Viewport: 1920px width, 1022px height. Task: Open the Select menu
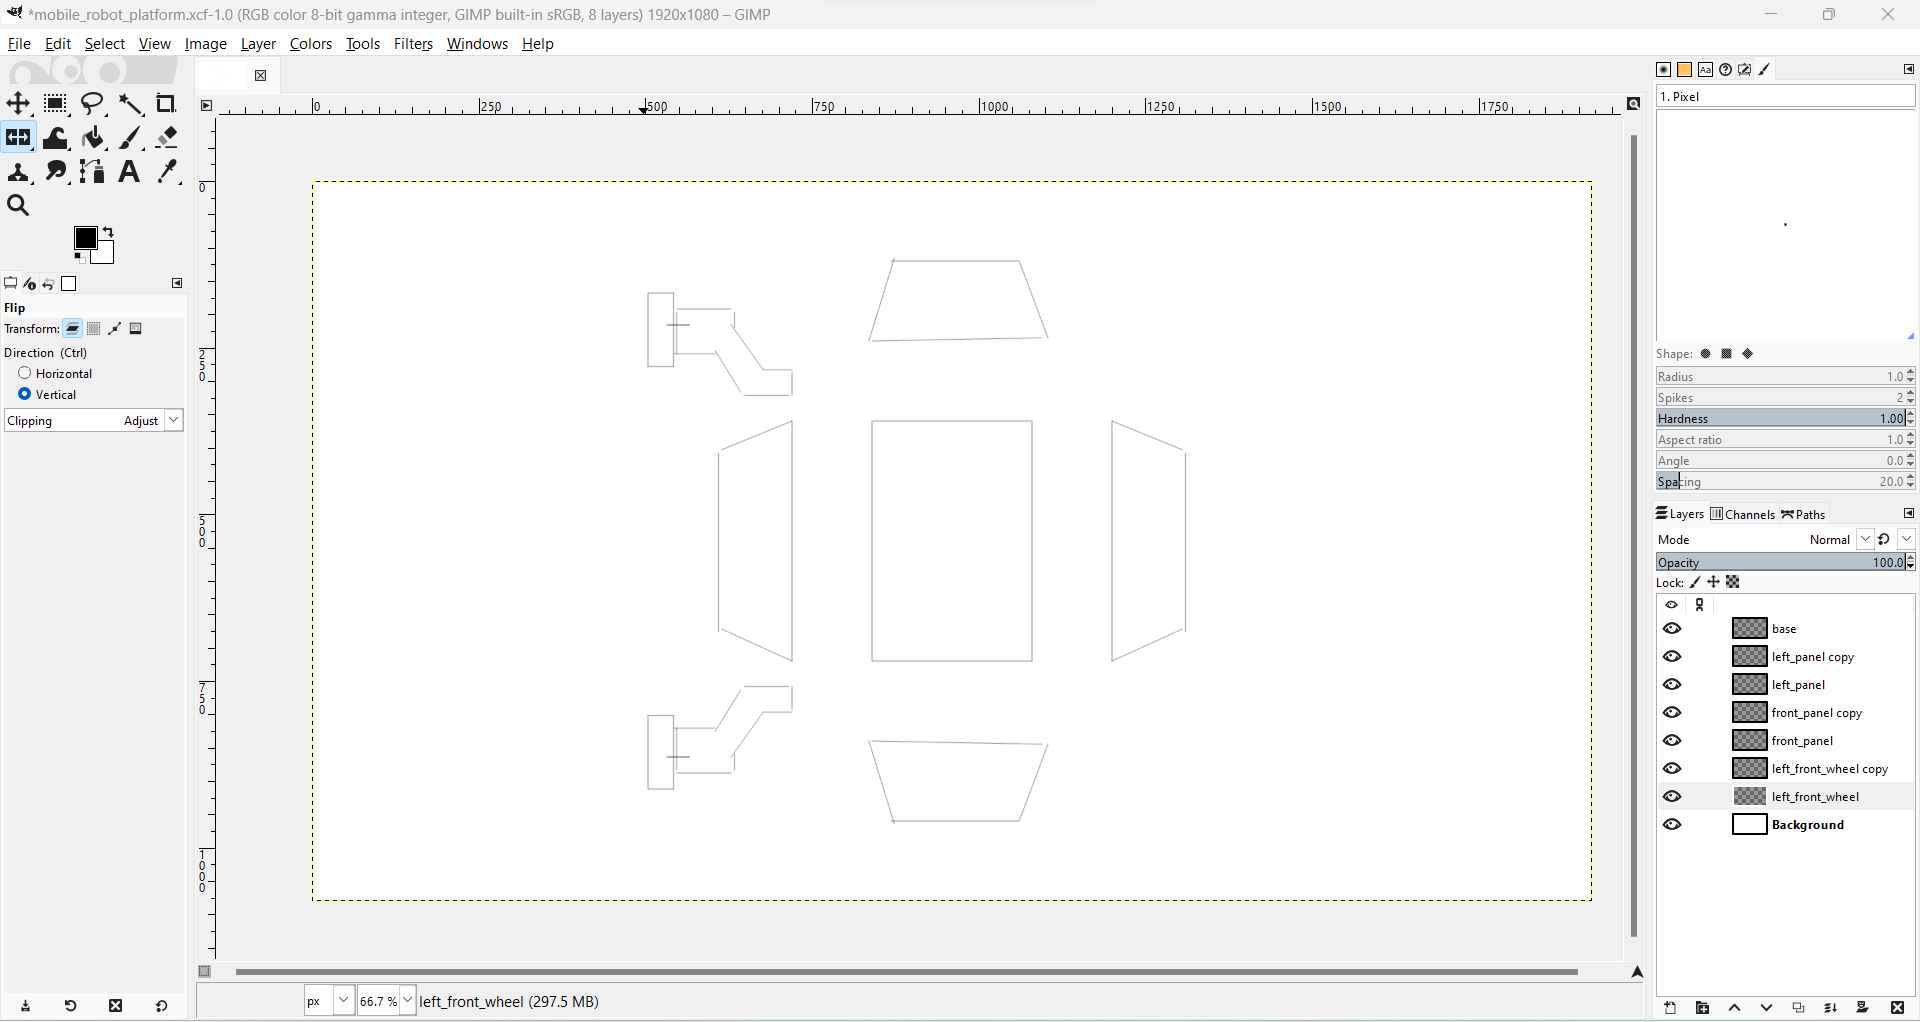pyautogui.click(x=104, y=44)
